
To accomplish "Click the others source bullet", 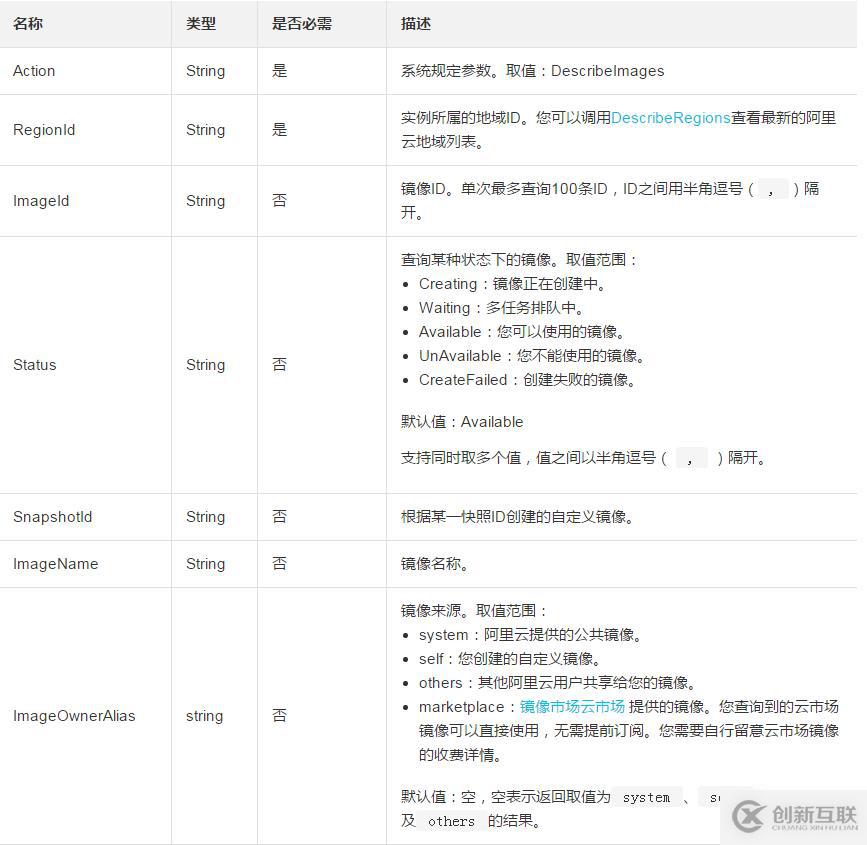I will [557, 683].
